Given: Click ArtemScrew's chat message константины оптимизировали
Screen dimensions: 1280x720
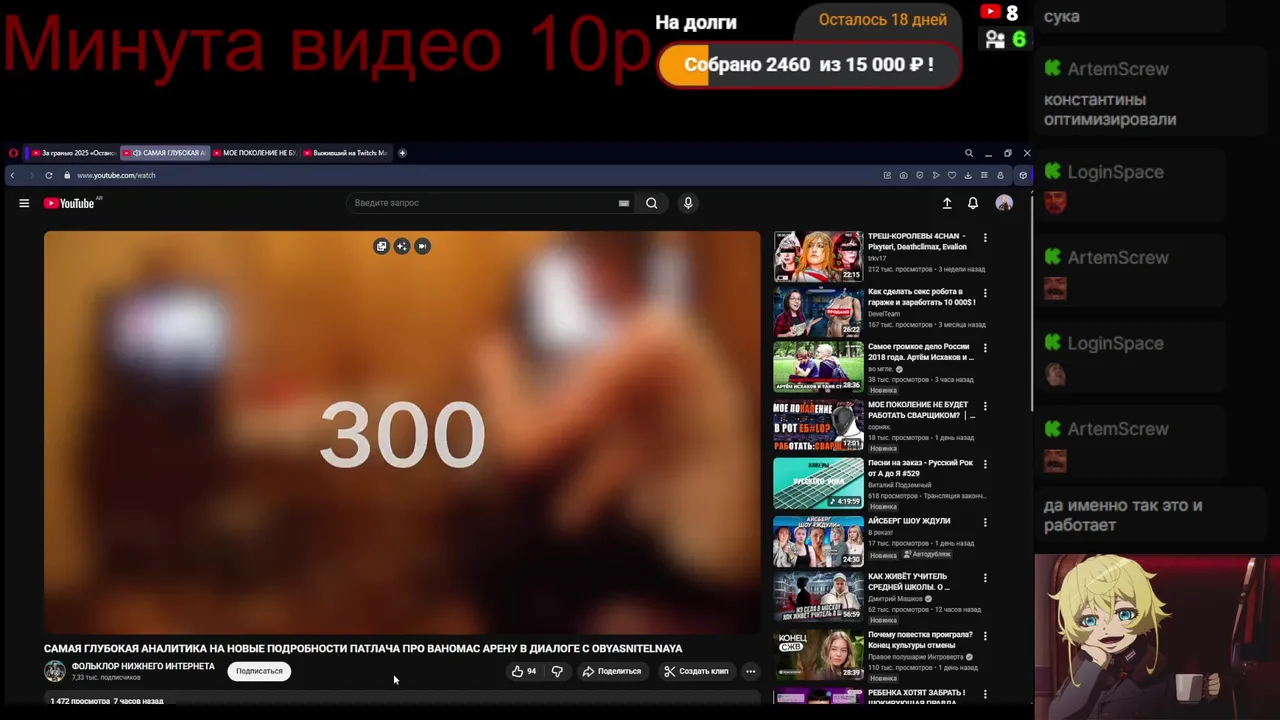Looking at the screenshot, I should pyautogui.click(x=1110, y=110).
